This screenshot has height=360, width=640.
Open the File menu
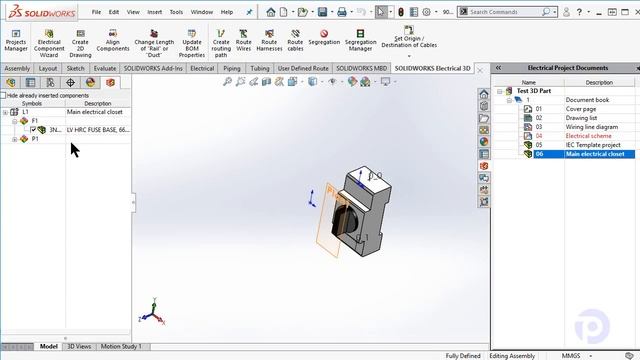[96, 12]
